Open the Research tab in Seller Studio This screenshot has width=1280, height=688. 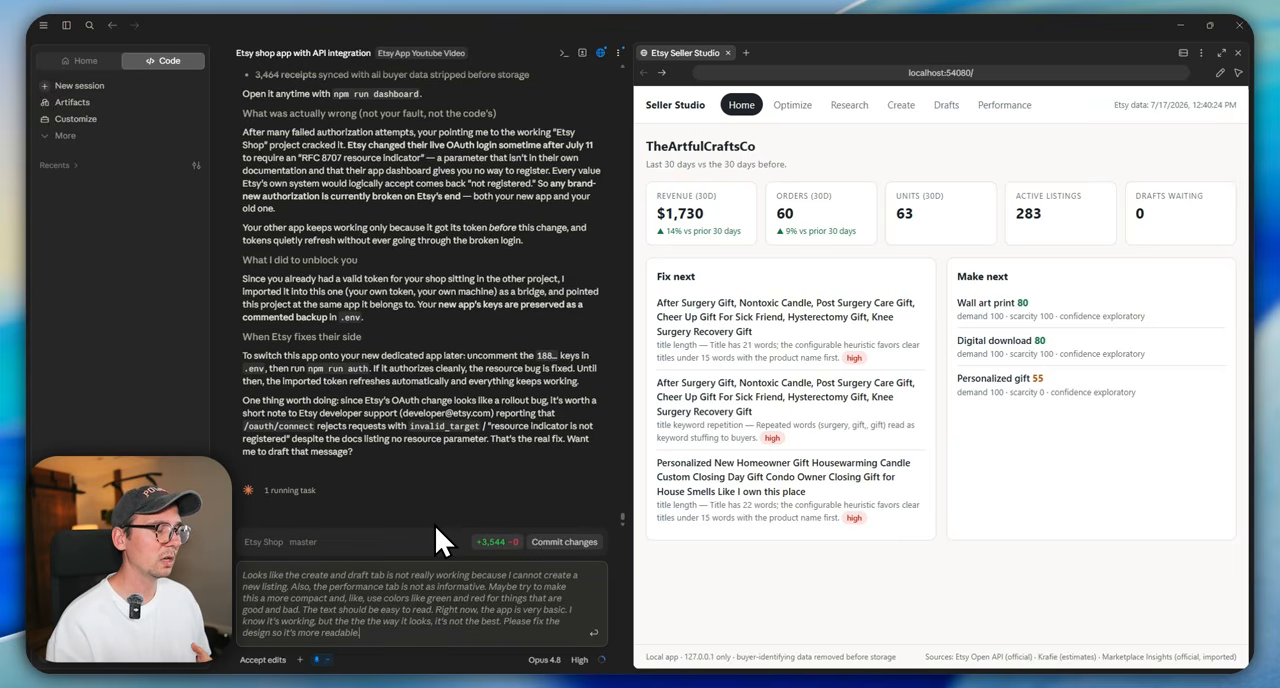coord(849,105)
